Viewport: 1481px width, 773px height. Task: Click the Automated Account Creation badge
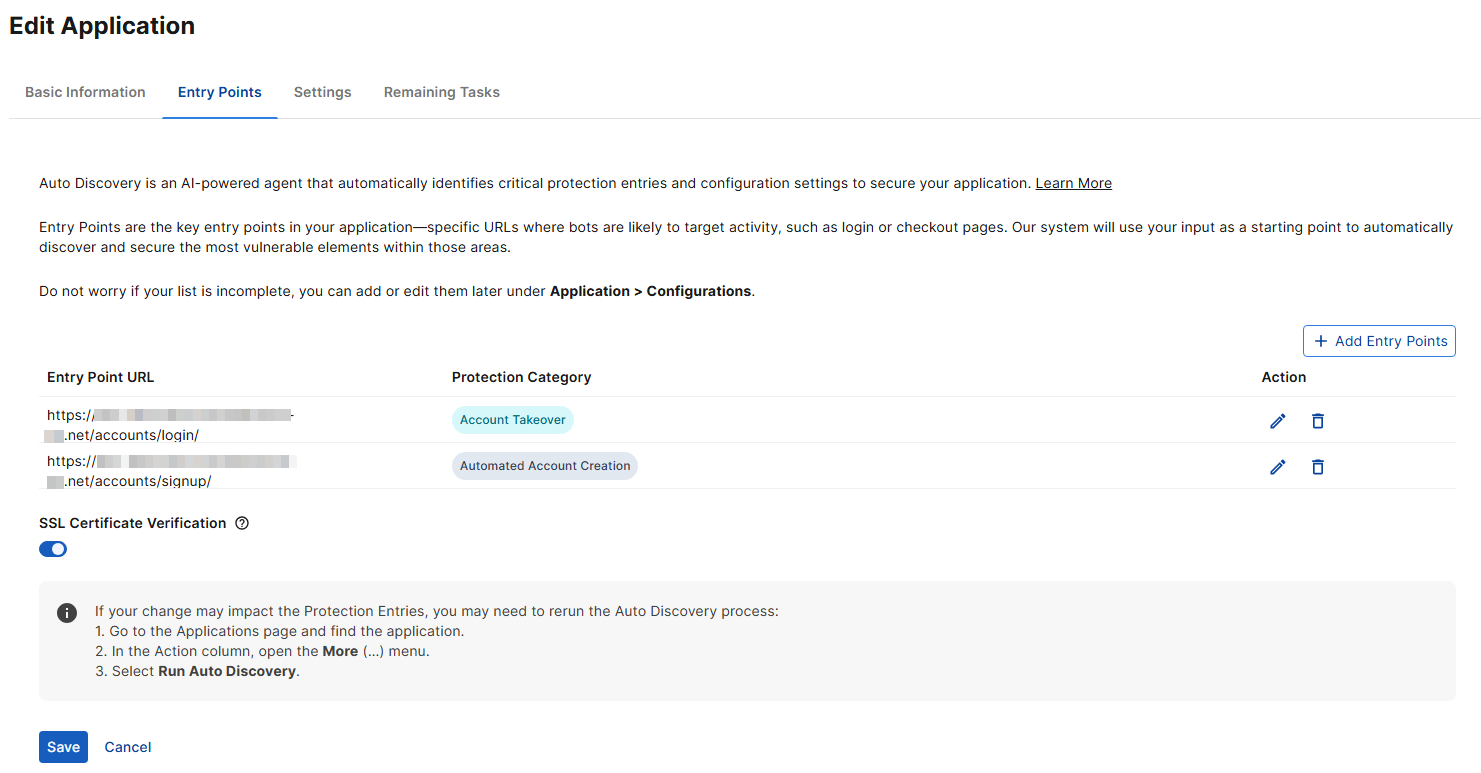(544, 466)
